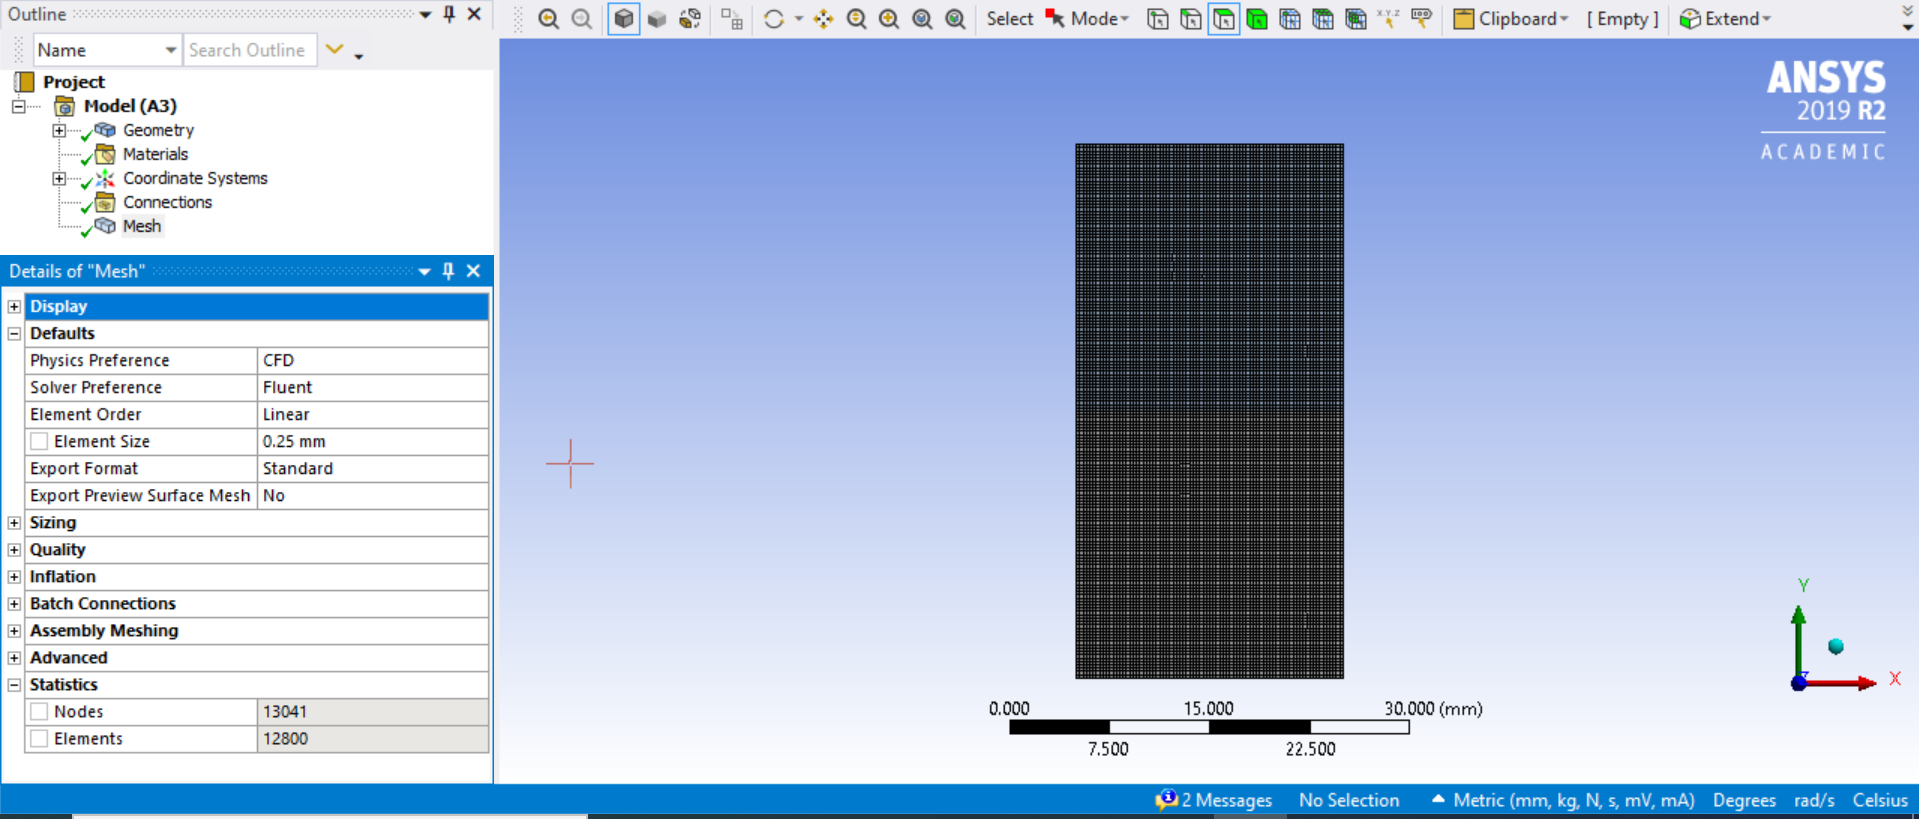Activate the Rotate tool
Viewport: 1919px width, 819px height.
coord(774,19)
